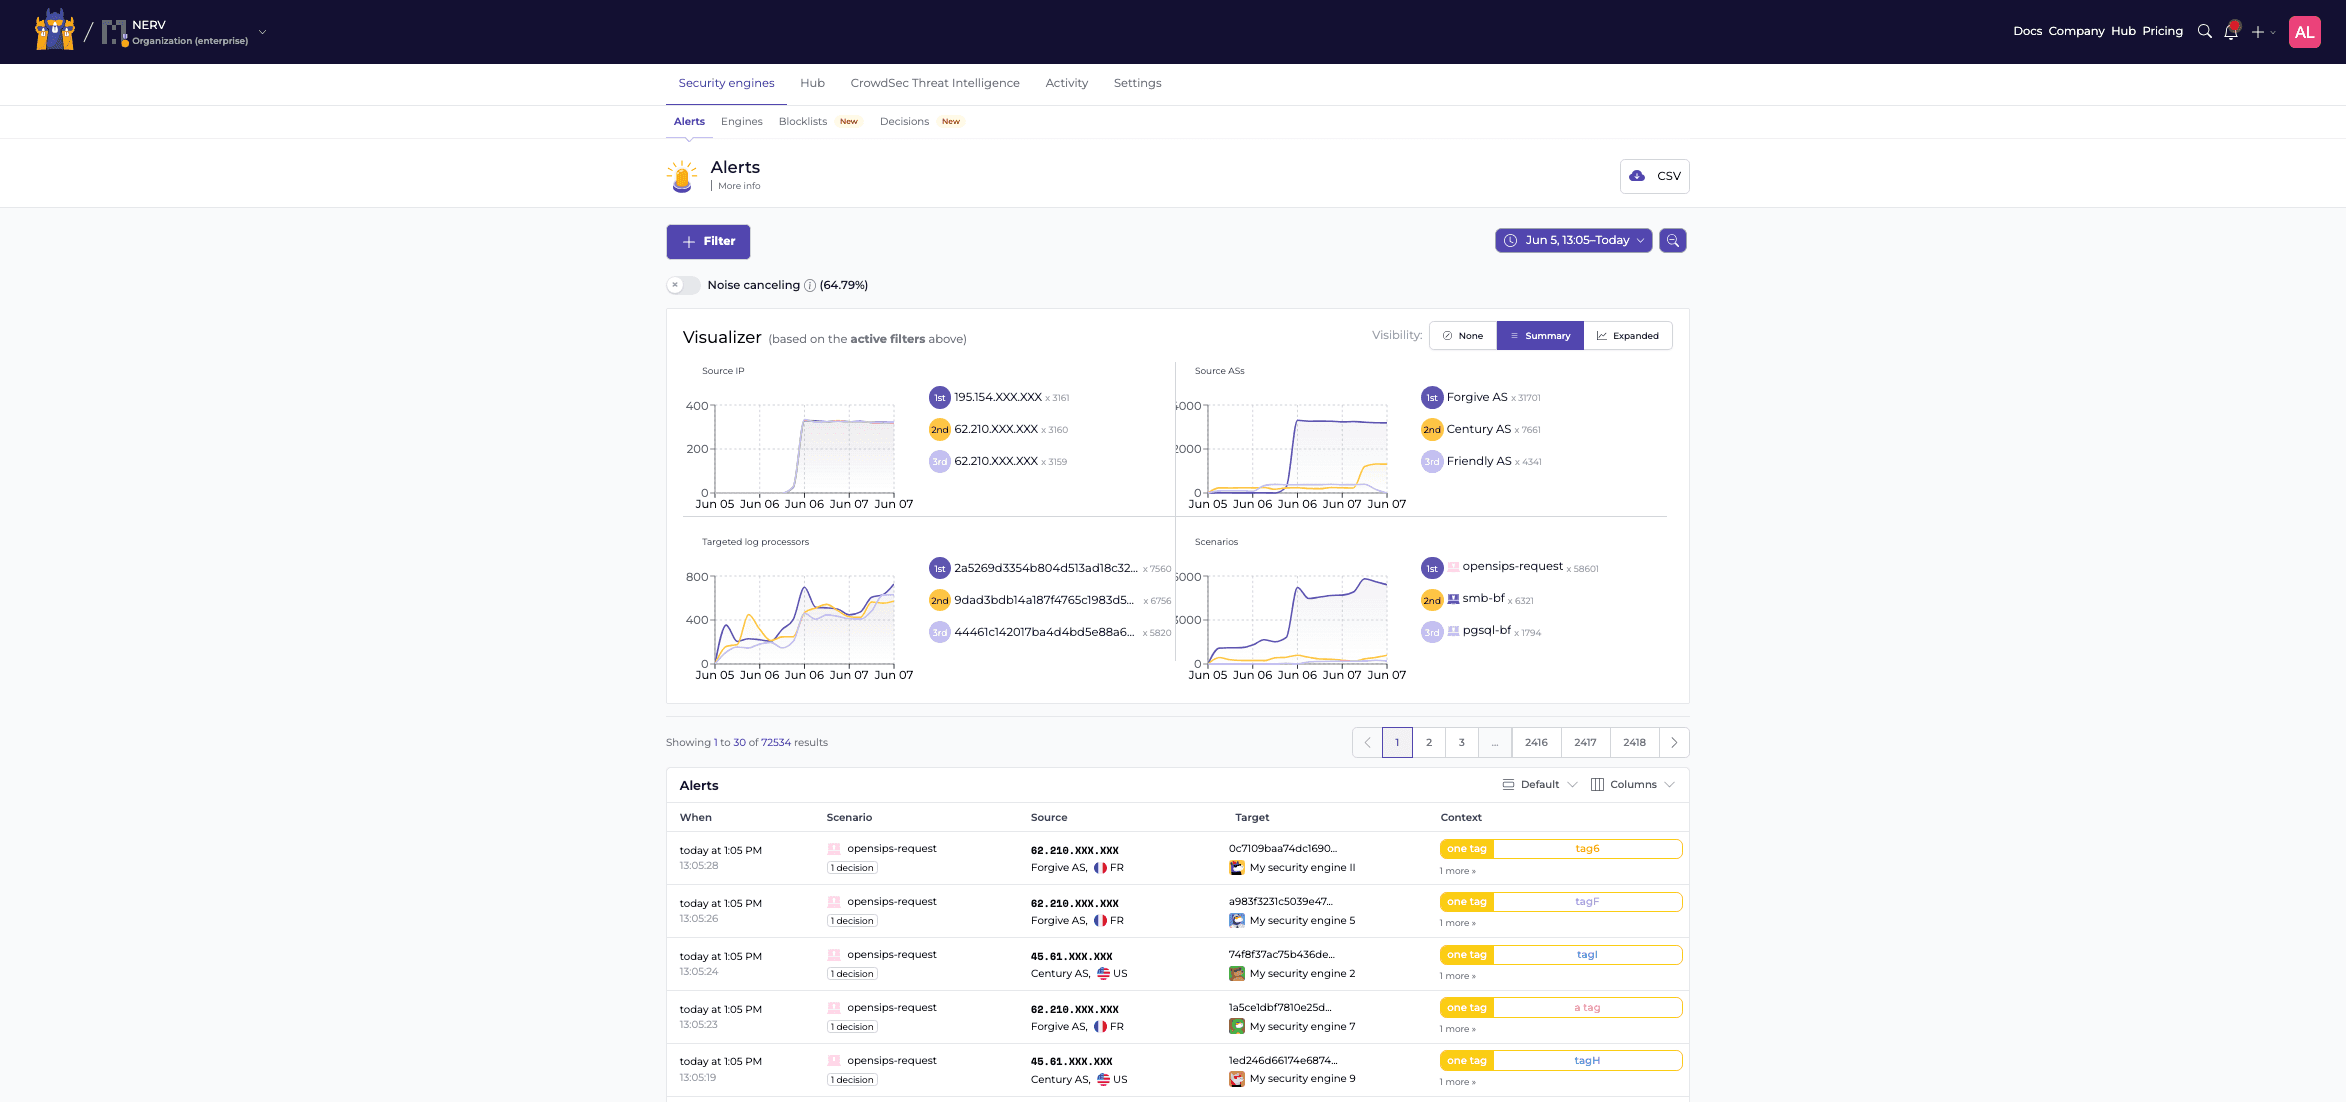
Task: Click target hash 0c7109baa74dc1690...
Action: (1283, 849)
